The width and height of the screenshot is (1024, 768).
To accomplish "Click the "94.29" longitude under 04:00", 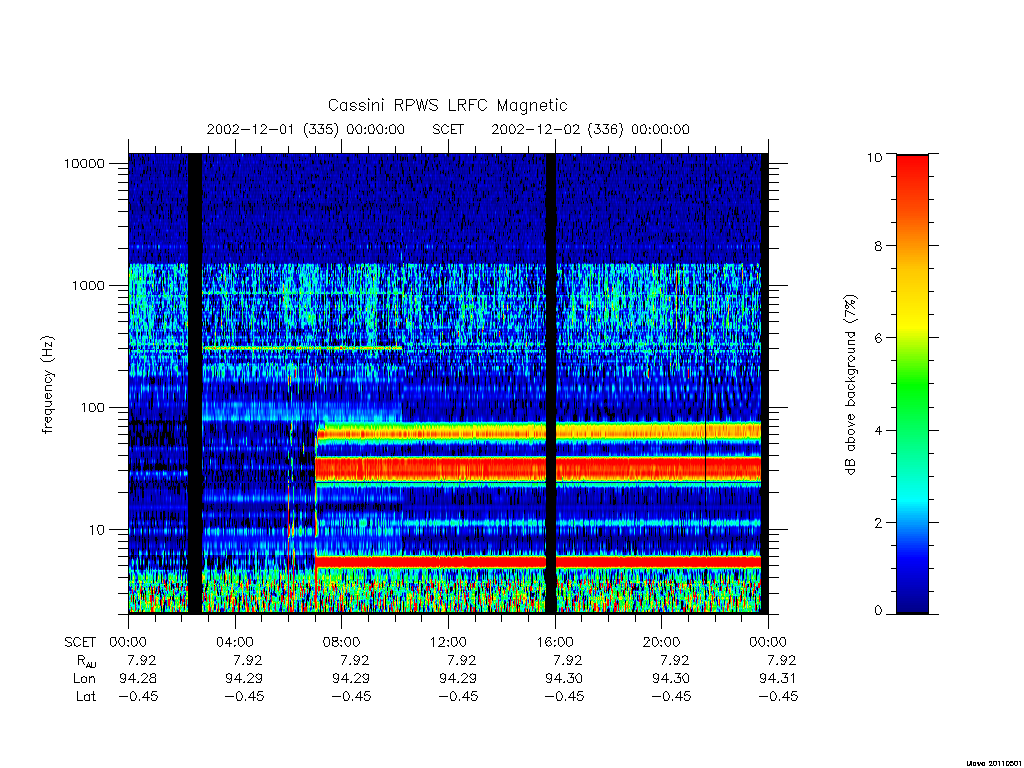I will coord(244,678).
